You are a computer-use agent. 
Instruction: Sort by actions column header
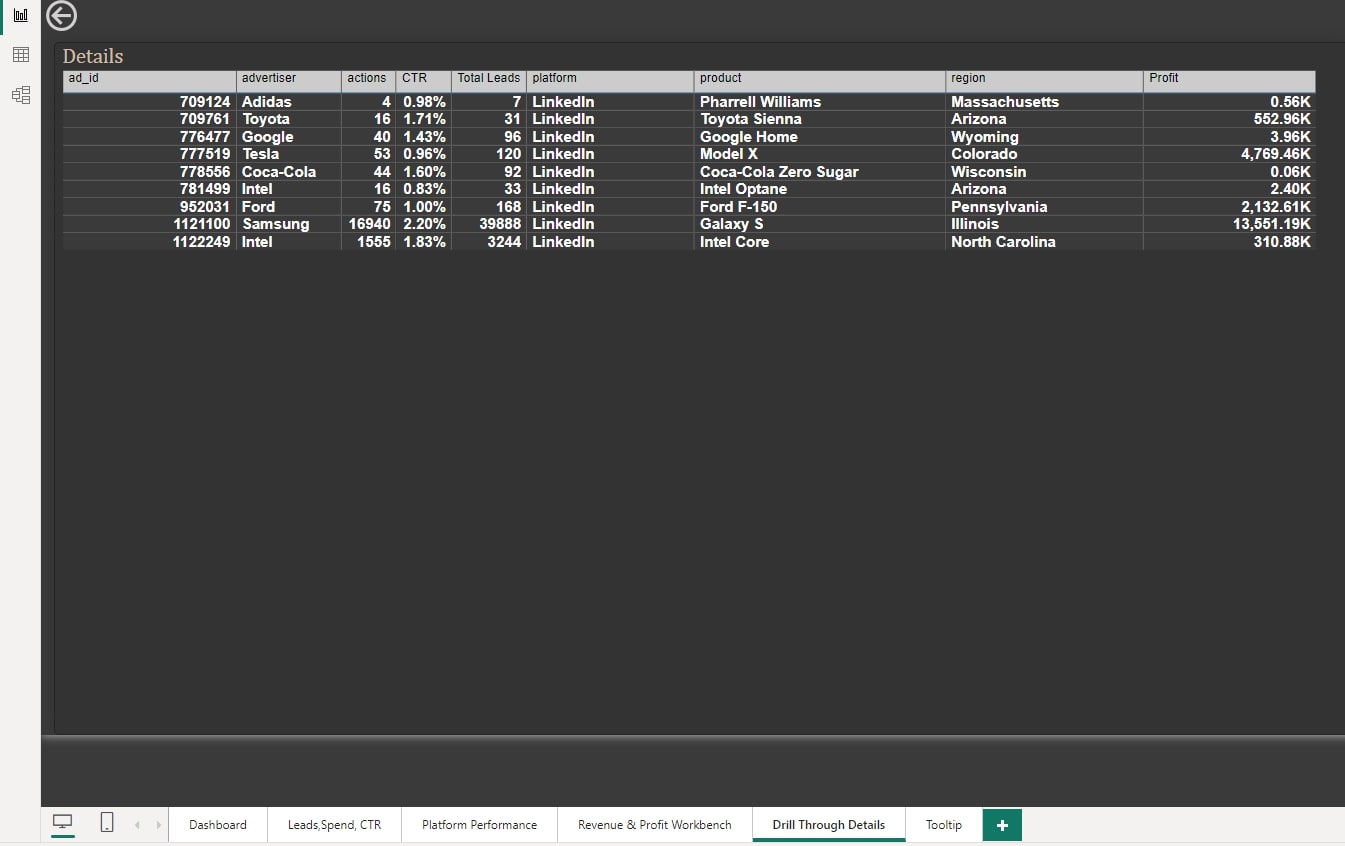(x=369, y=79)
